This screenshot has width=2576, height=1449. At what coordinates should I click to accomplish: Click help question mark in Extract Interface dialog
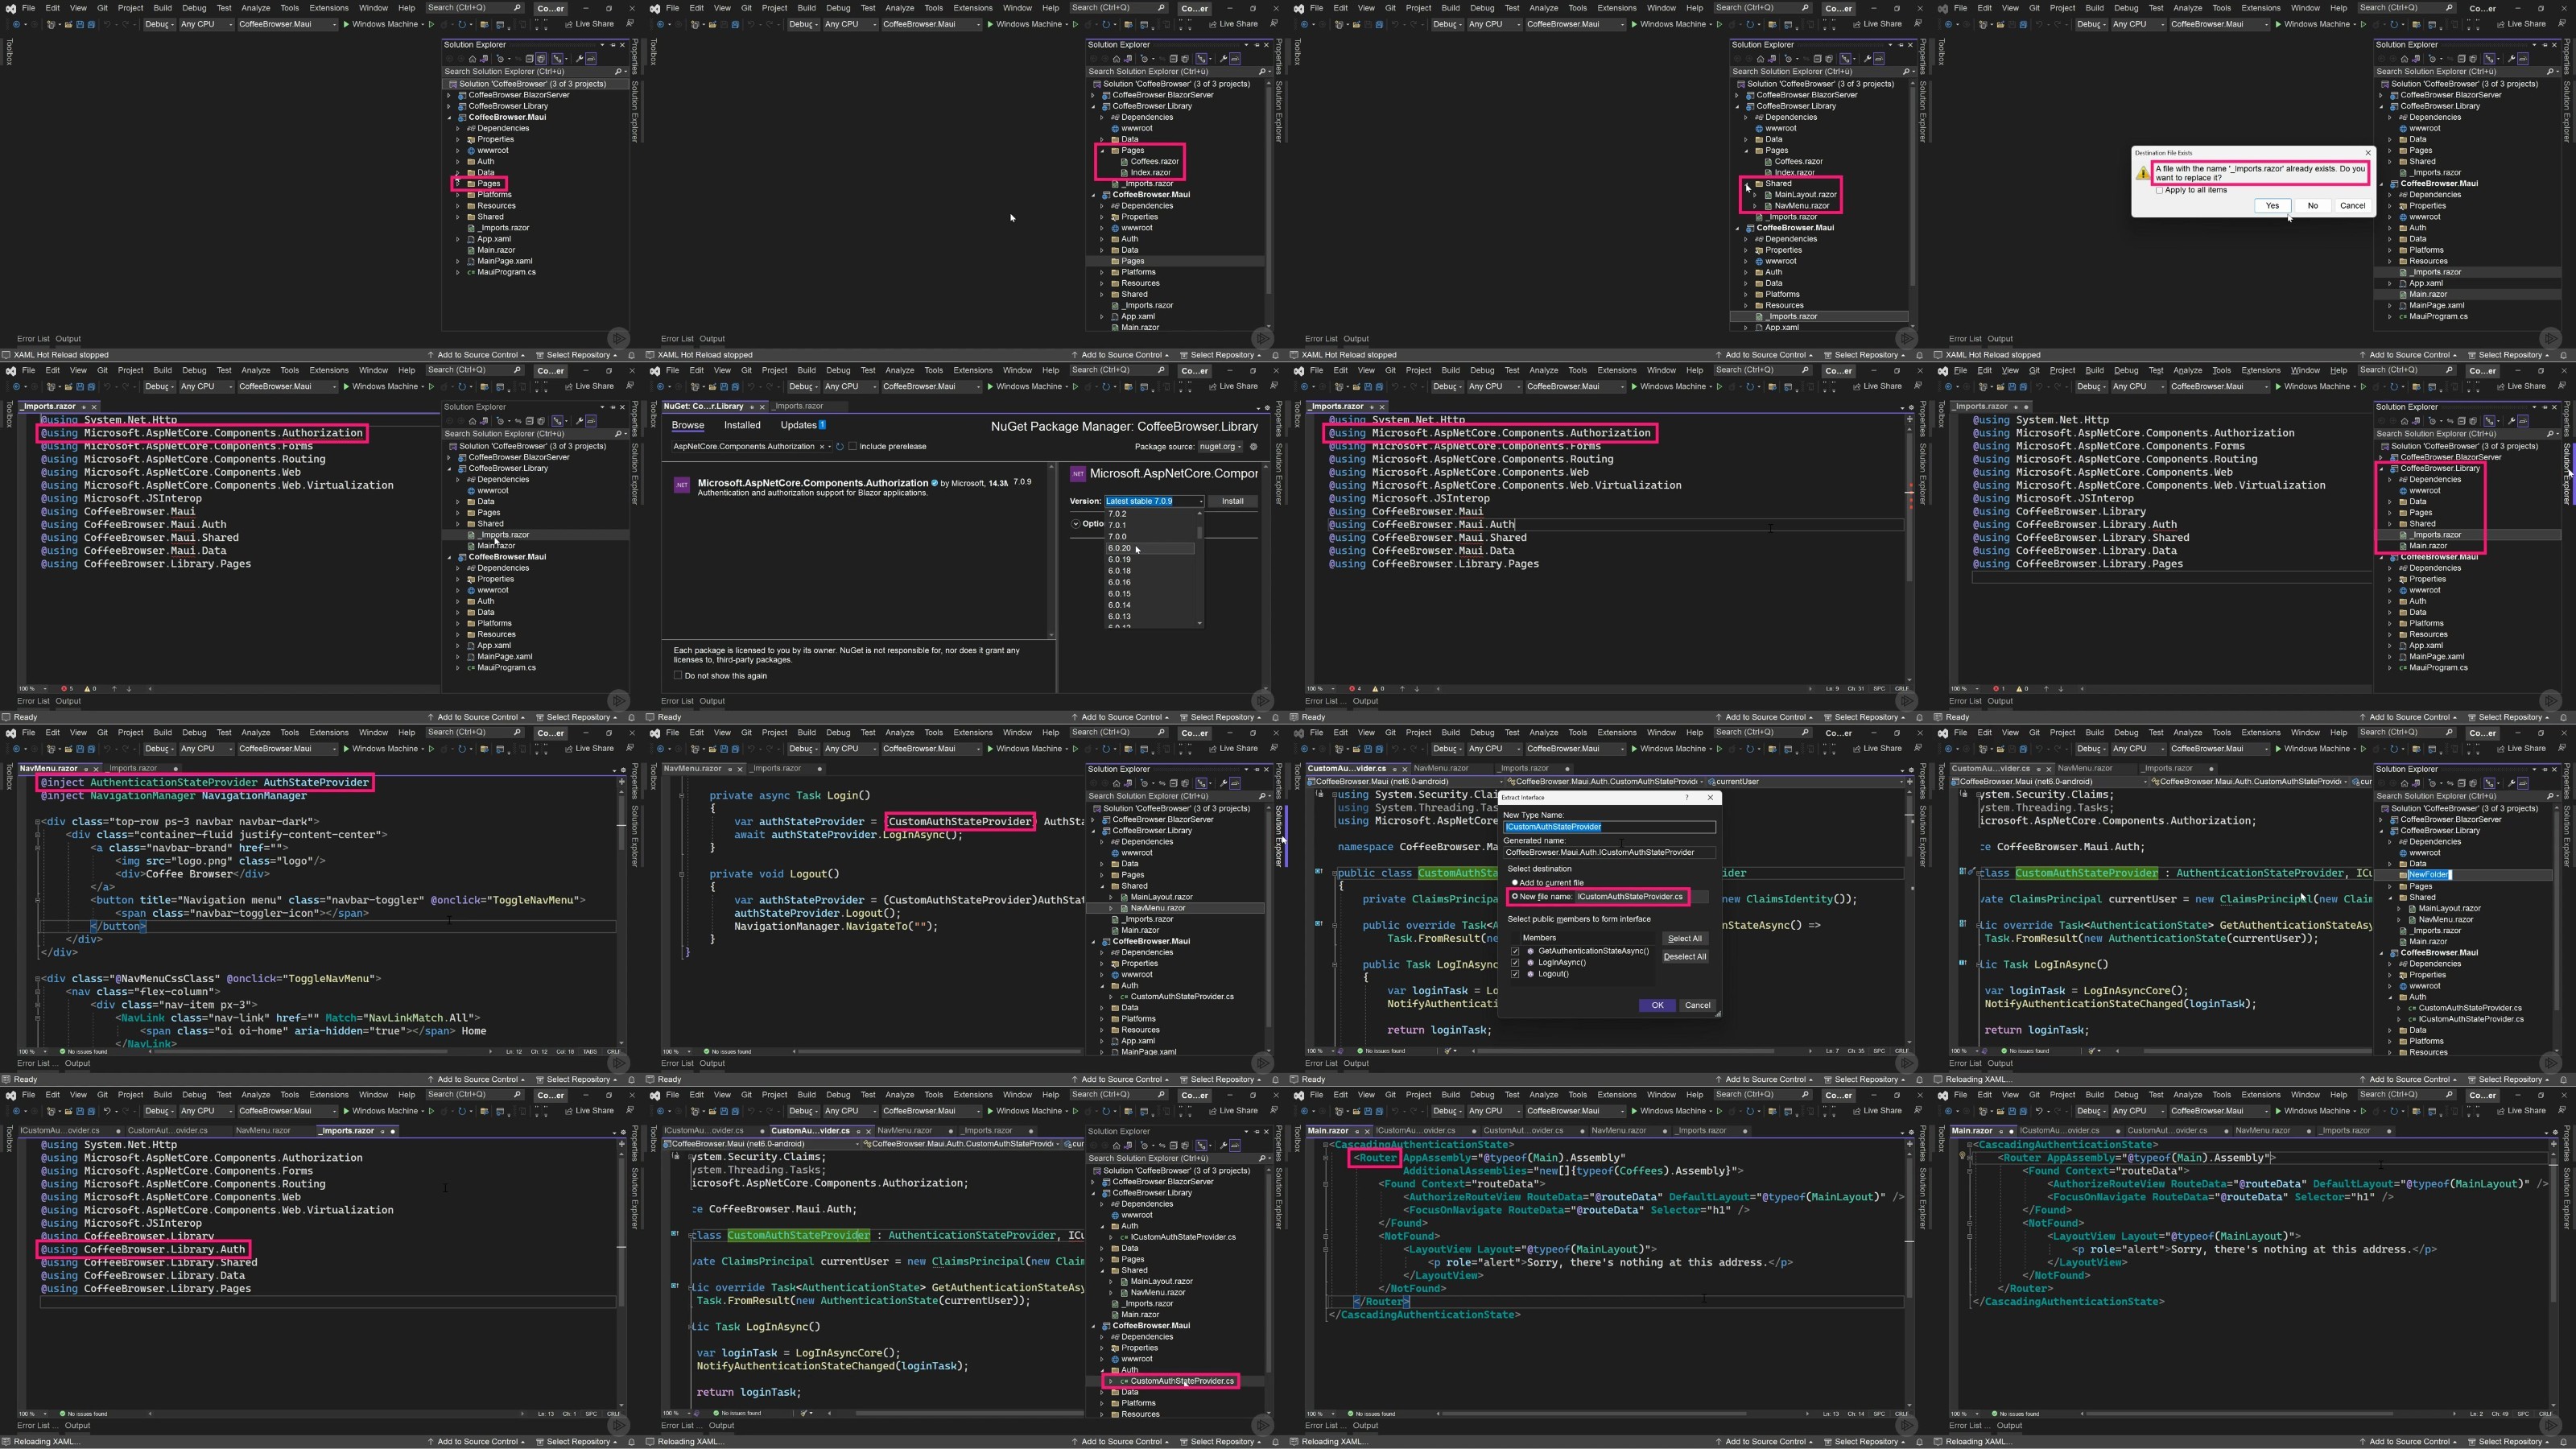click(x=1687, y=798)
